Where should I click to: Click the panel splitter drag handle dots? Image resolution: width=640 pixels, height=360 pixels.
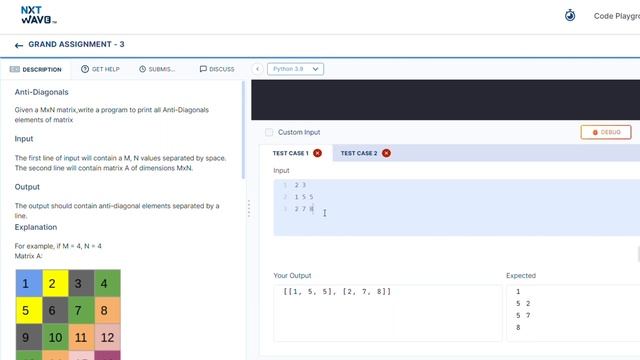point(249,209)
